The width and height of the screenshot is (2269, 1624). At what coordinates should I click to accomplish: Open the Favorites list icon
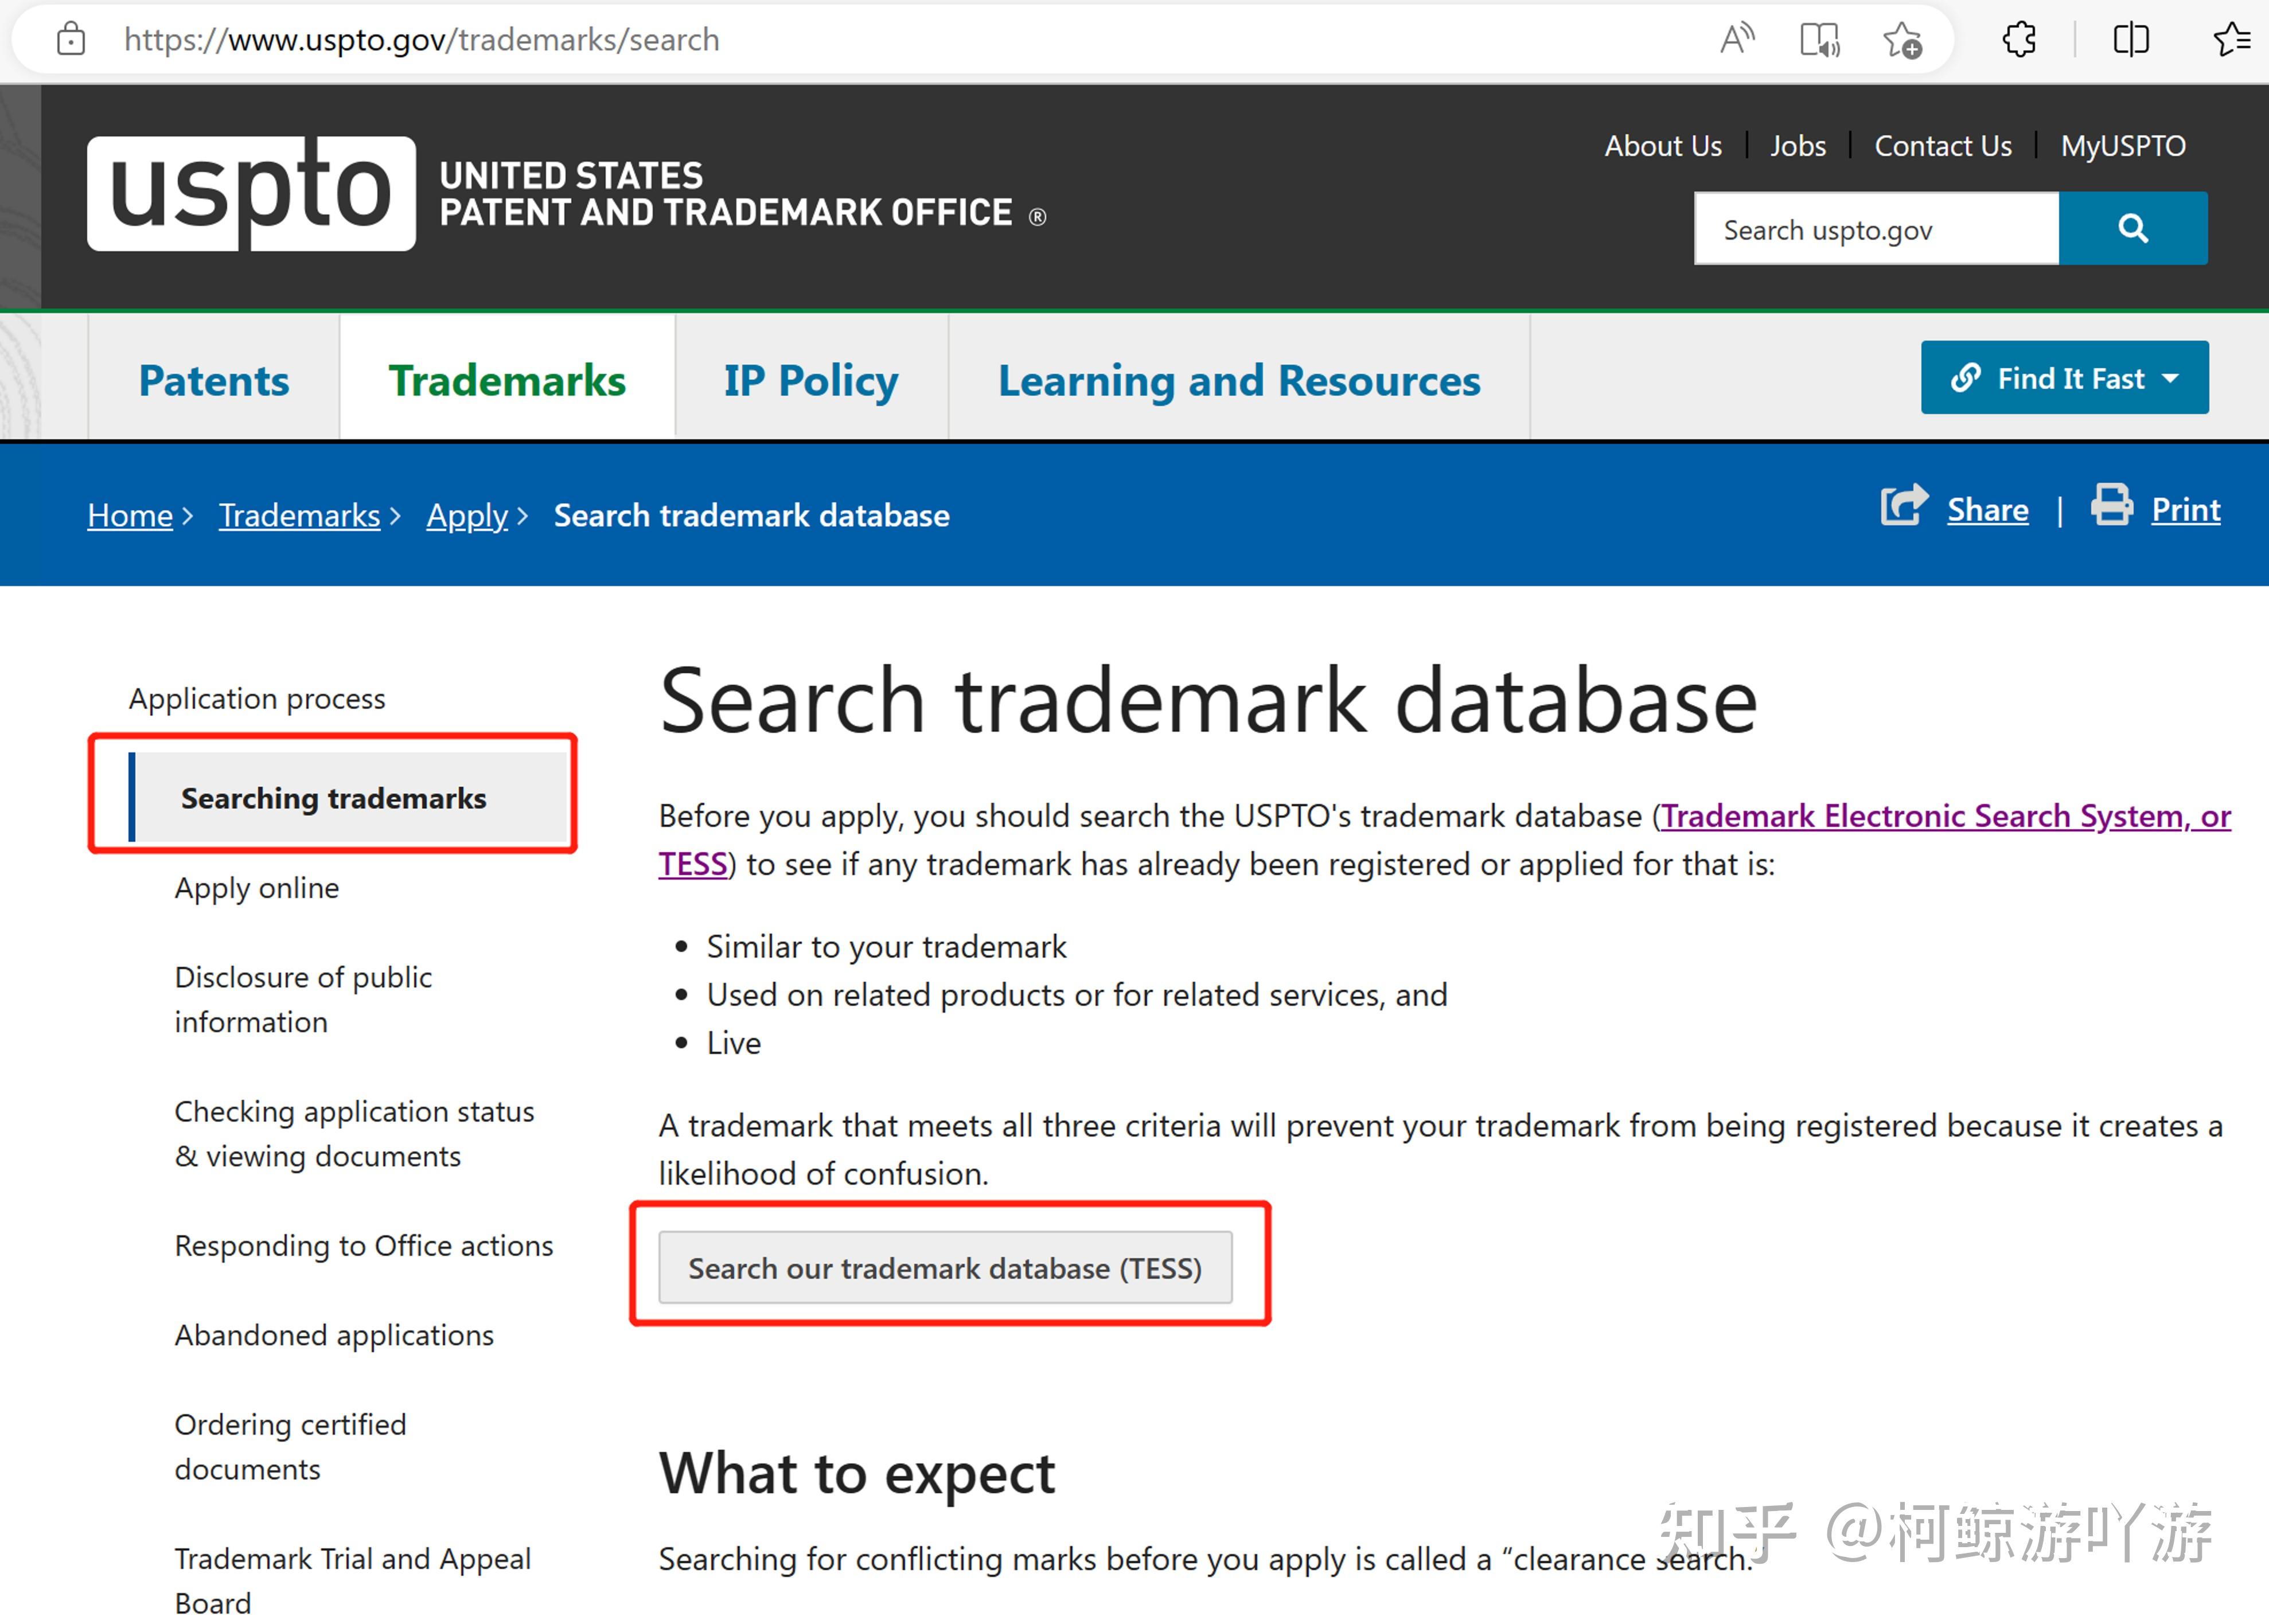[2231, 39]
